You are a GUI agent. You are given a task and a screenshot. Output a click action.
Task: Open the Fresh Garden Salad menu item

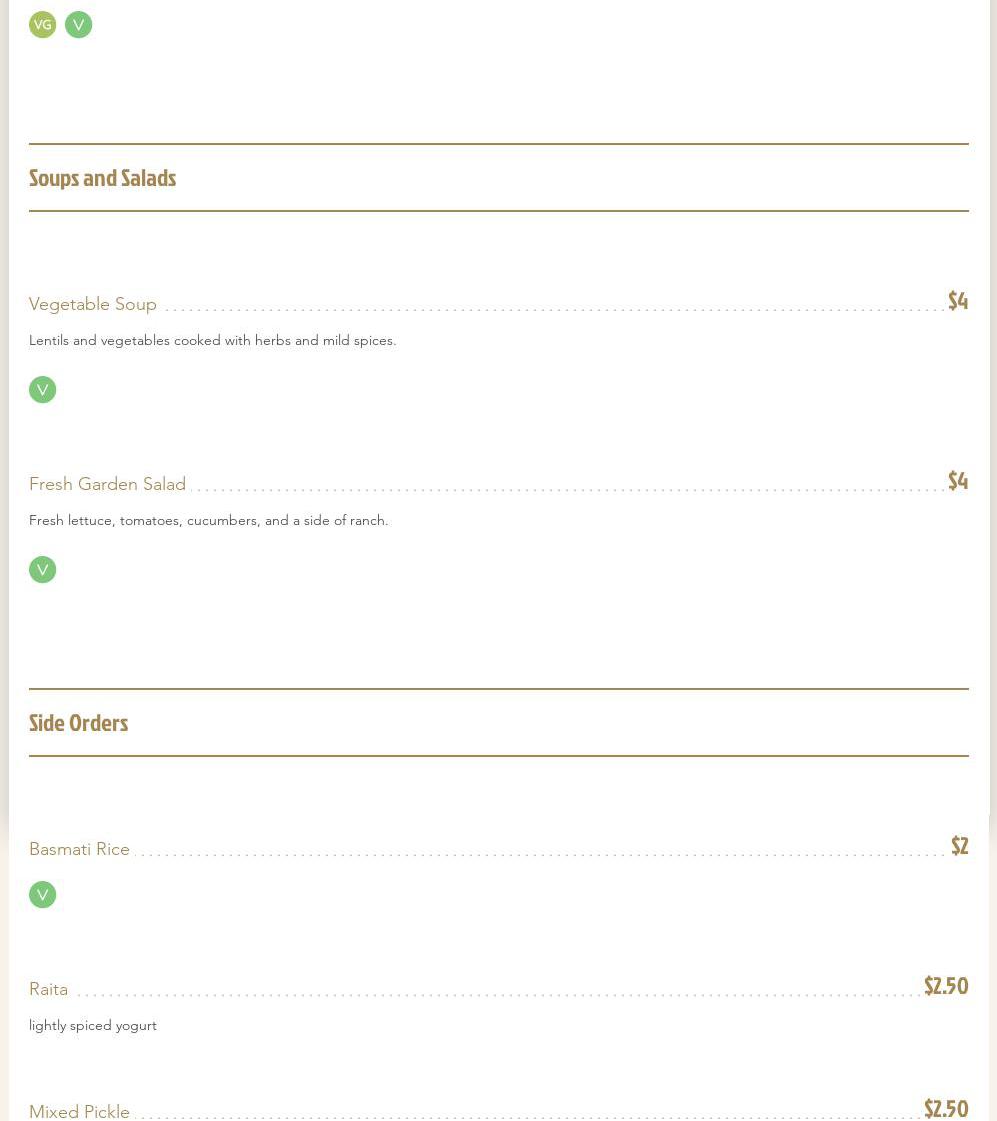[x=107, y=484]
